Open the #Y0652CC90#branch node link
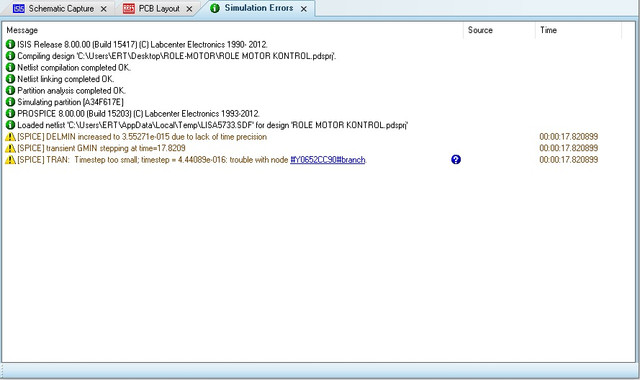Viewport: 640px width, 380px height. (328, 160)
